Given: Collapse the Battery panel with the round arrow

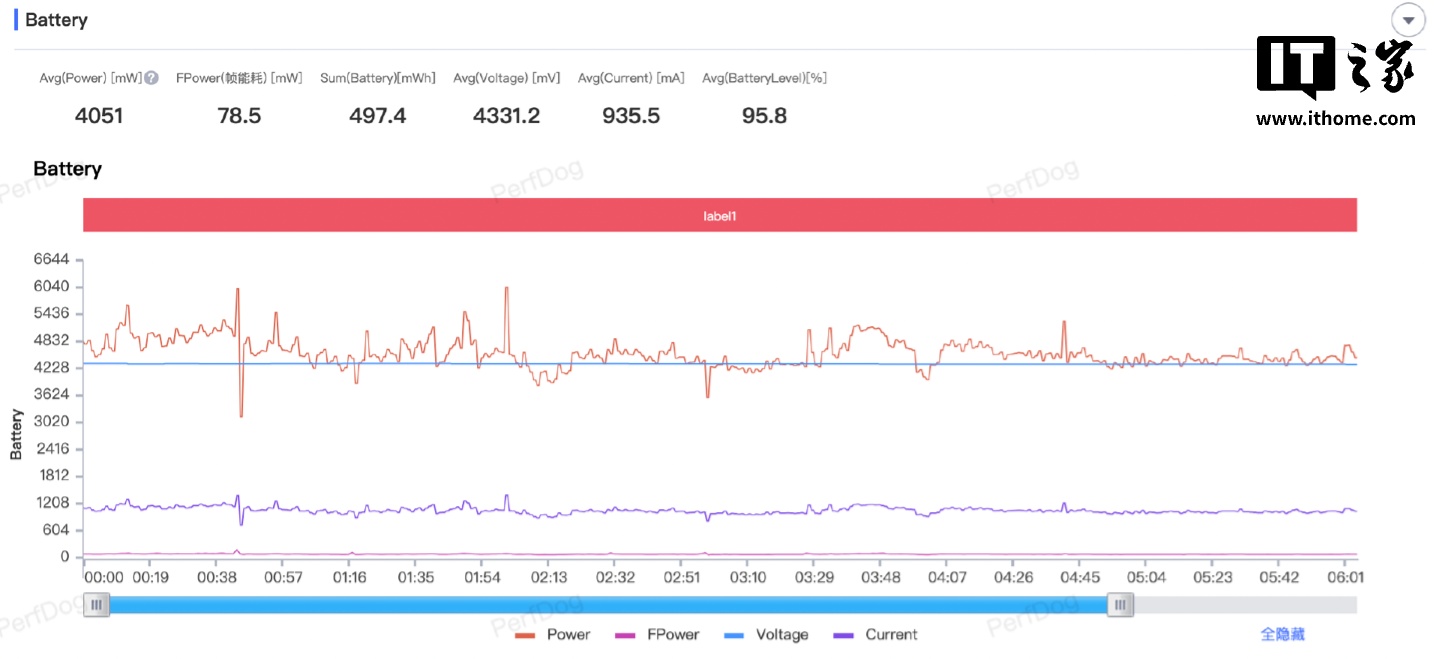Looking at the screenshot, I should [x=1408, y=21].
